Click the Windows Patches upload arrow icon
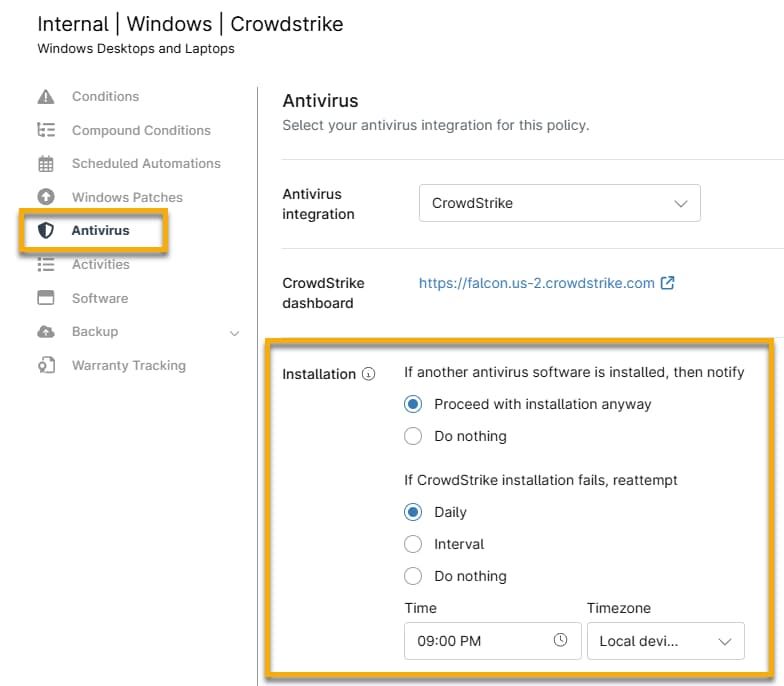The width and height of the screenshot is (784, 686). coord(46,197)
